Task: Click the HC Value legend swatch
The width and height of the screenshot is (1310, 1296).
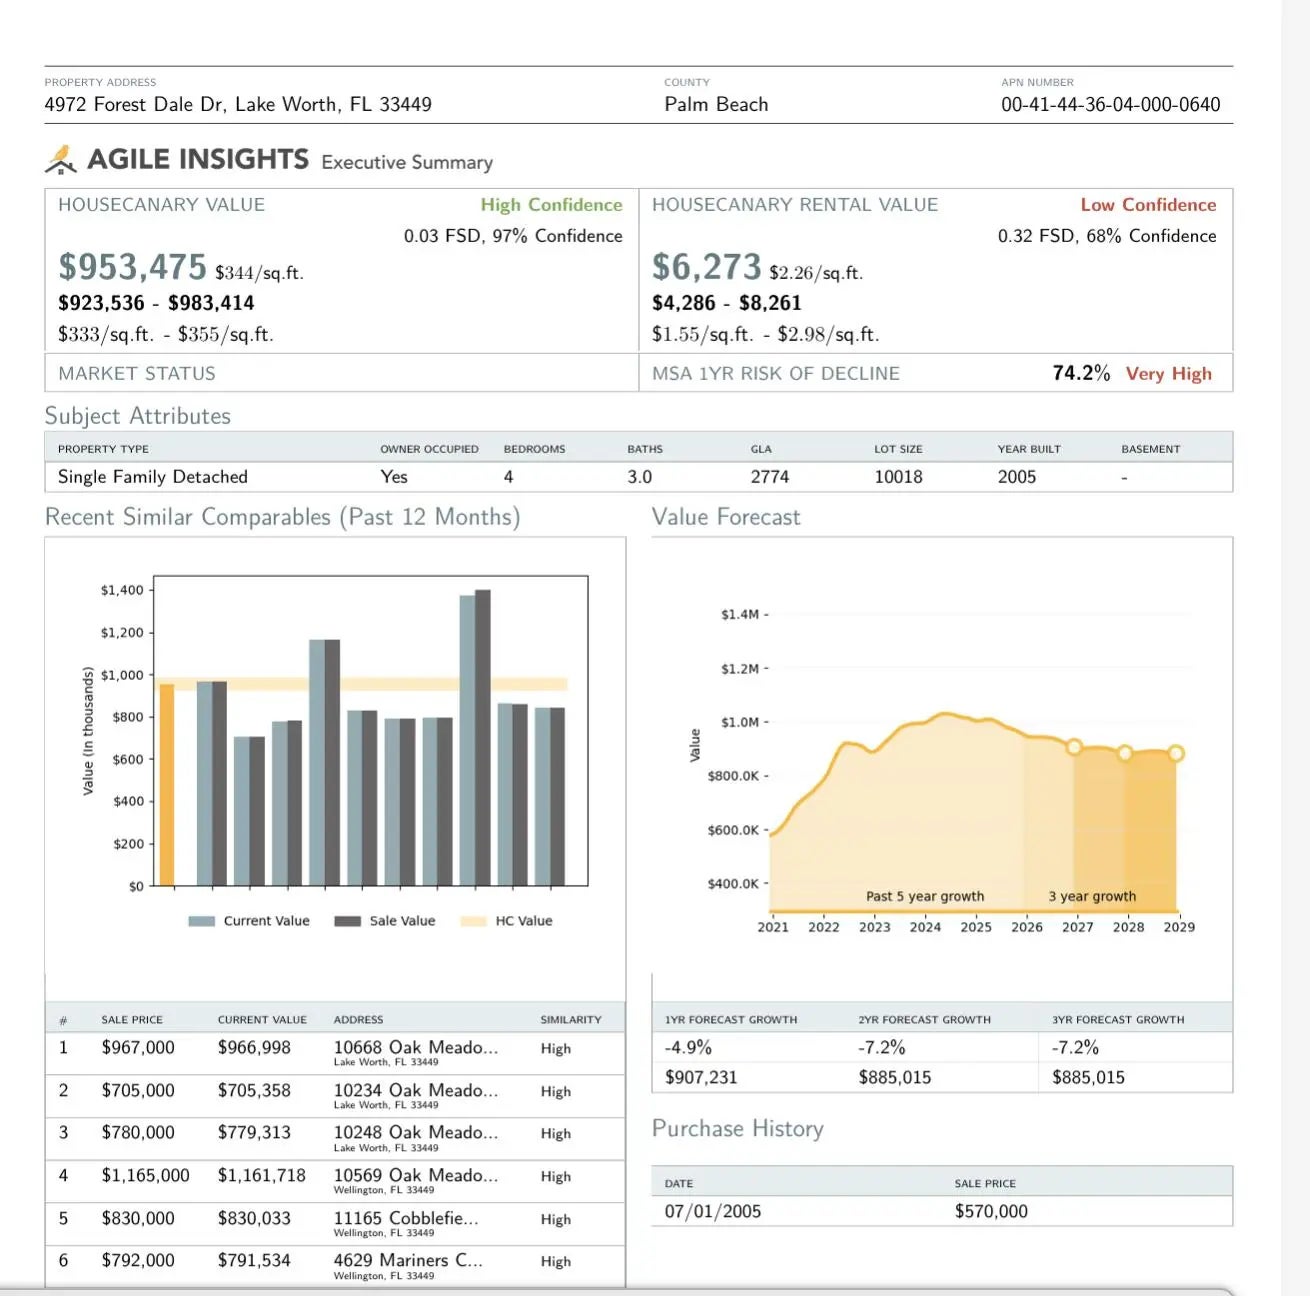Action: pyautogui.click(x=473, y=921)
